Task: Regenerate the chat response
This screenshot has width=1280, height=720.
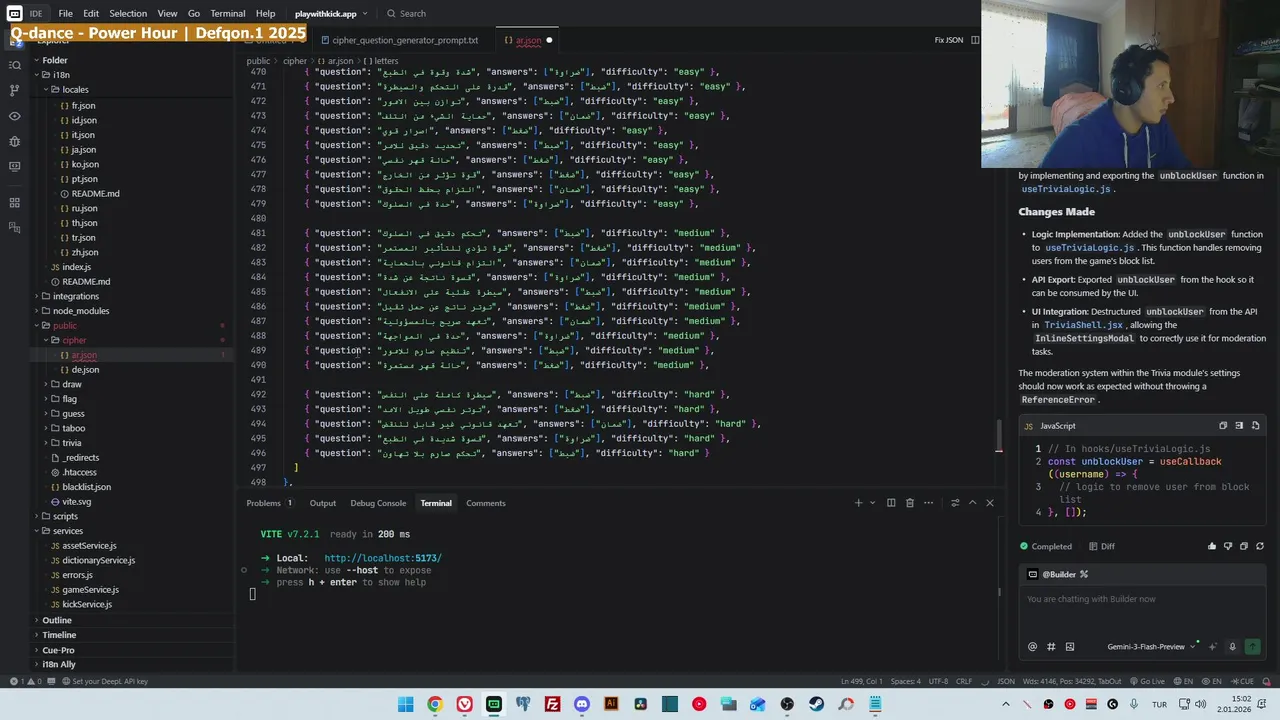Action: (1260, 546)
